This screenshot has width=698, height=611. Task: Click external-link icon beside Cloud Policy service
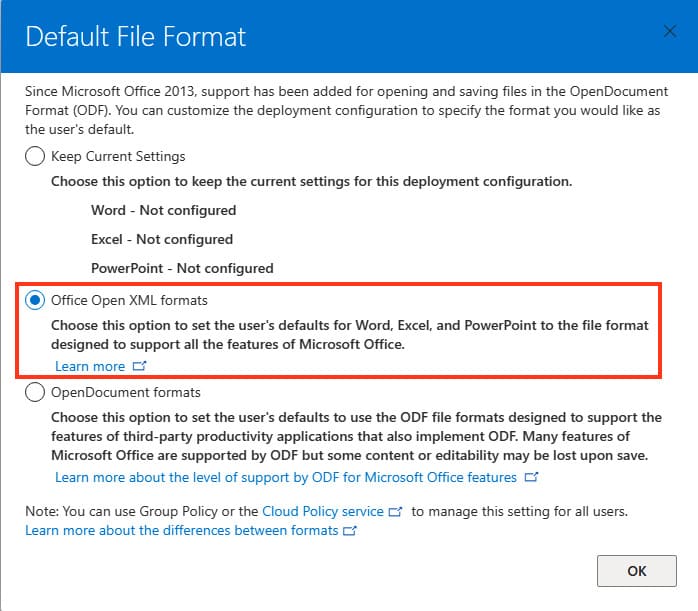coord(396,511)
